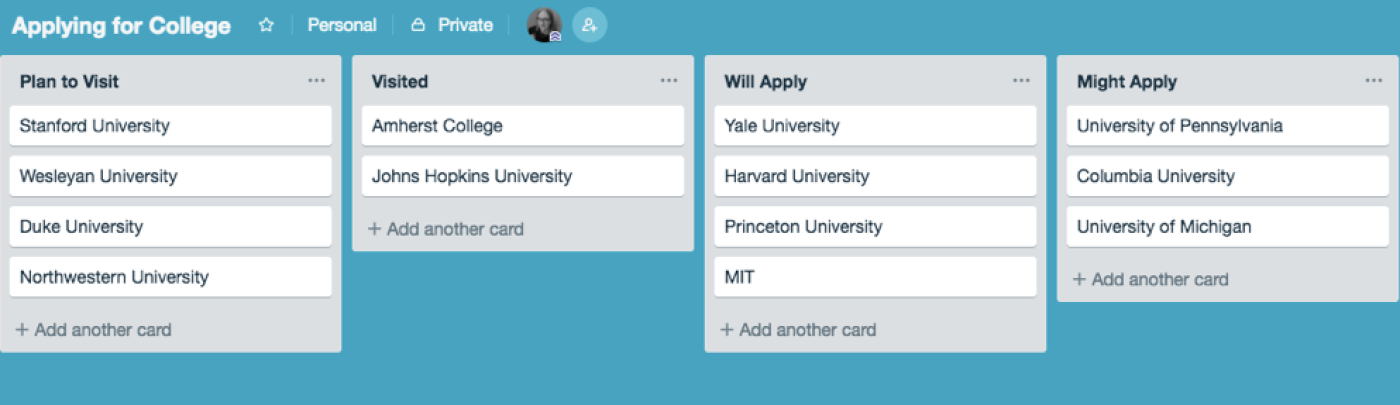Add another card to Might Apply
The width and height of the screenshot is (1400, 405).
pos(1150,280)
